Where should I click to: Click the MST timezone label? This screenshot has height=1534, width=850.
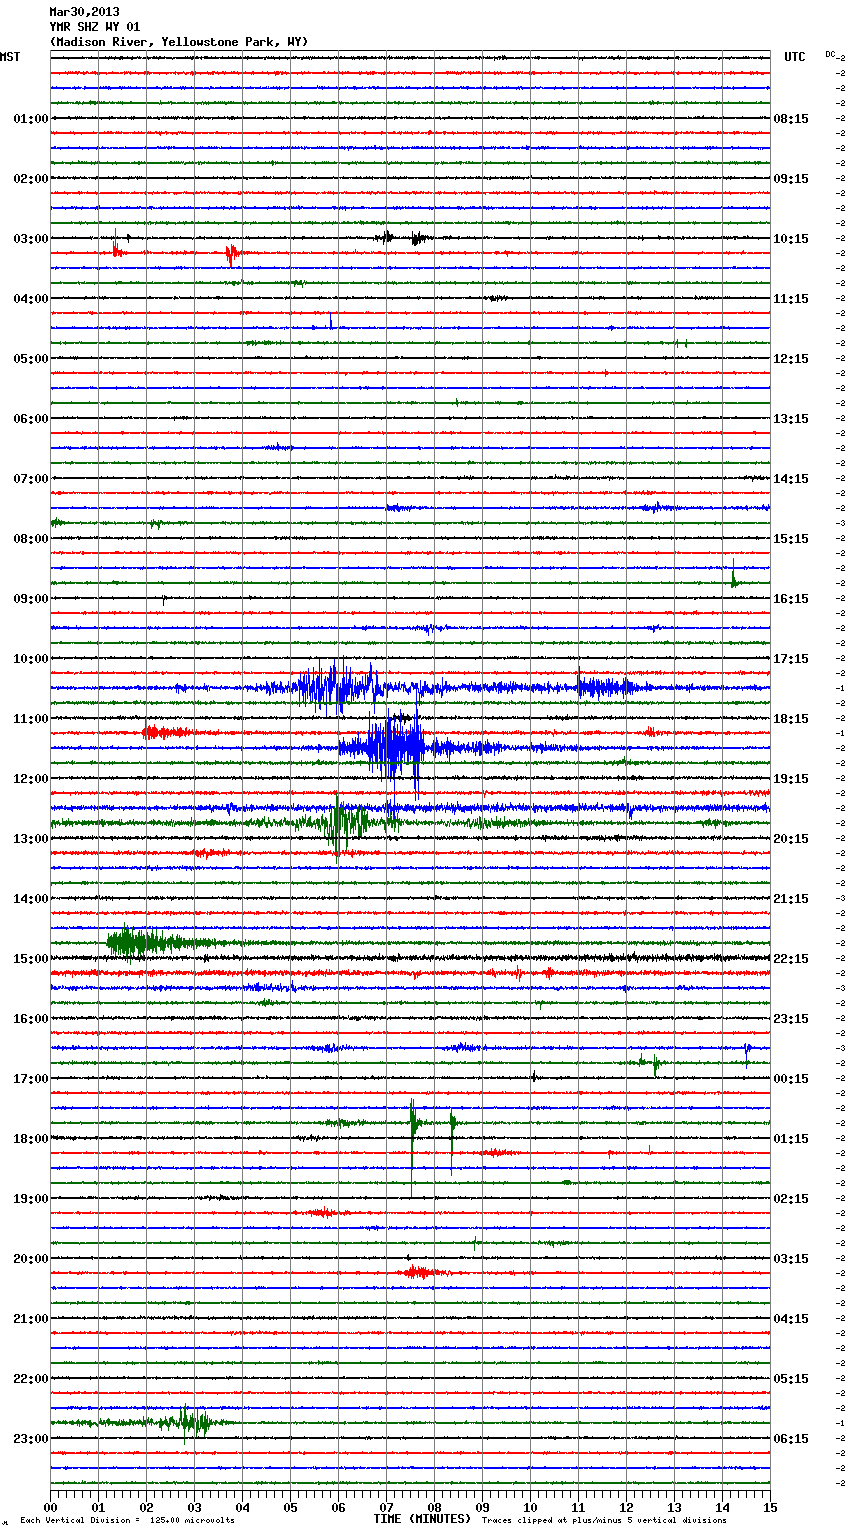(x=10, y=57)
